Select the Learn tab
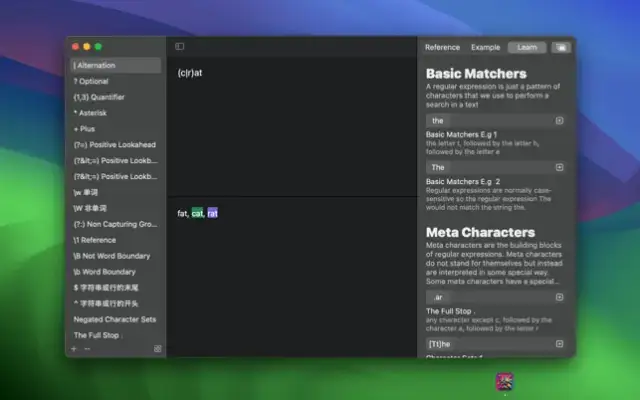 527,47
